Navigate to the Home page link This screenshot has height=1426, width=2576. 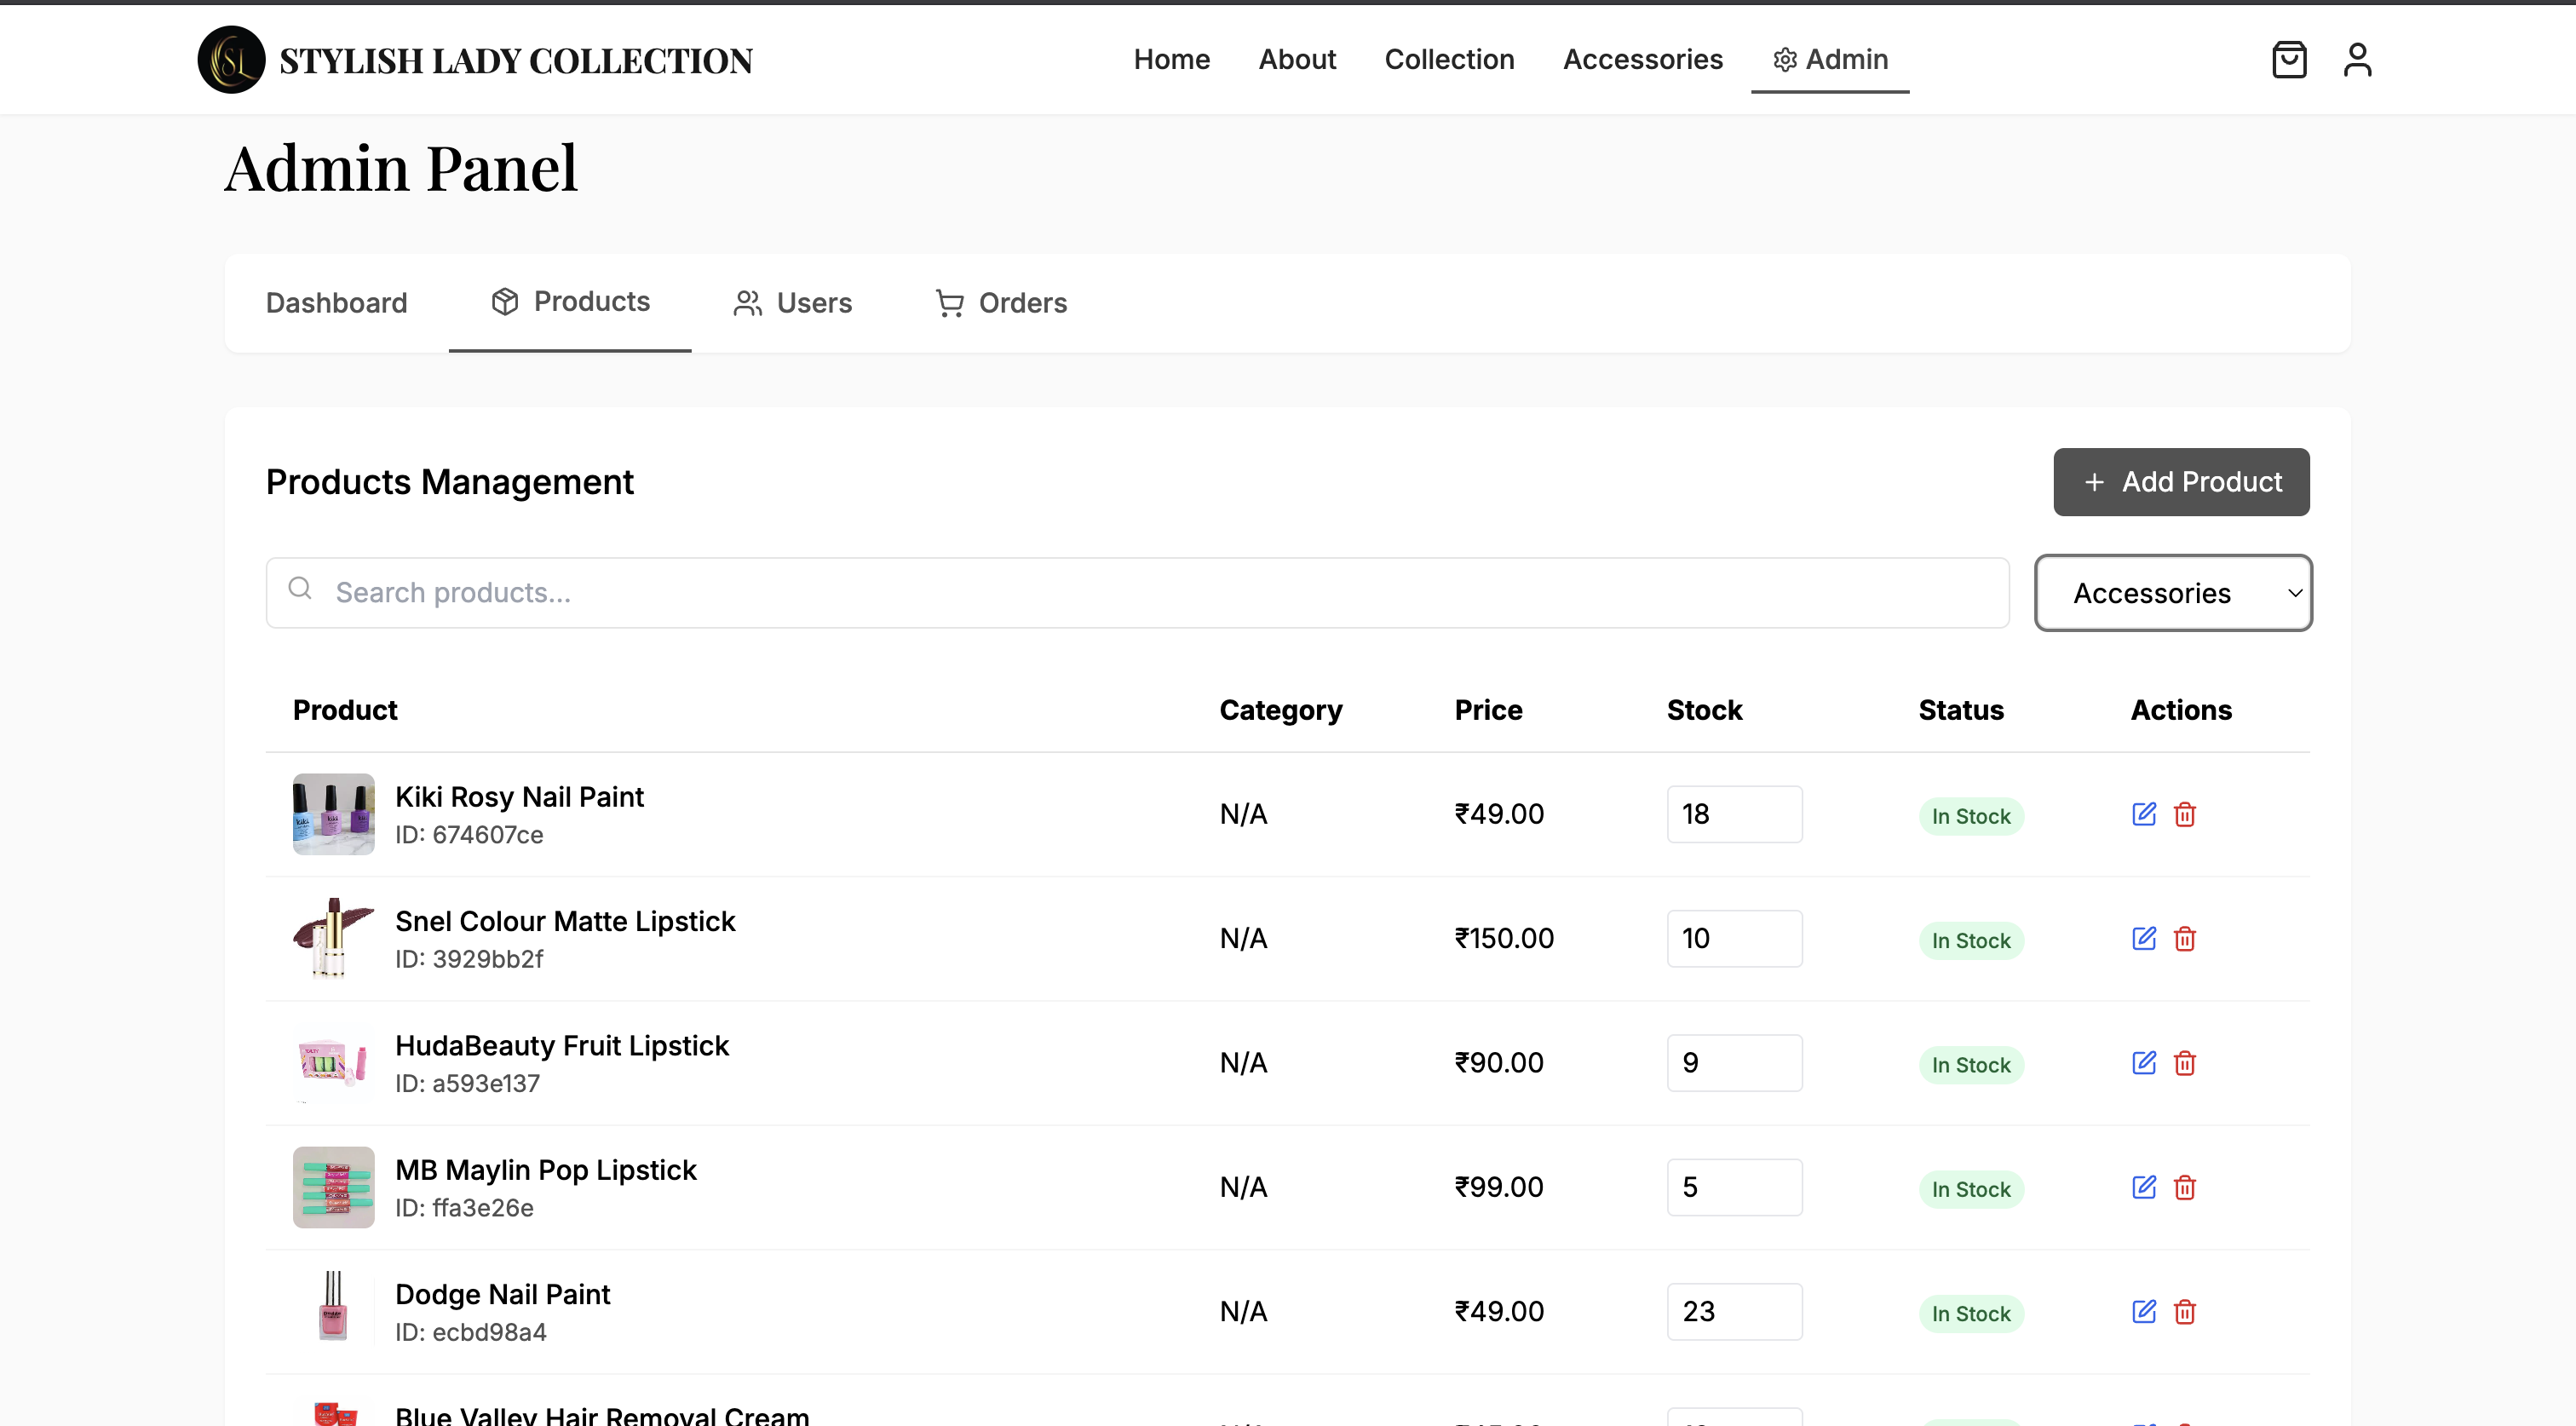coord(1171,60)
